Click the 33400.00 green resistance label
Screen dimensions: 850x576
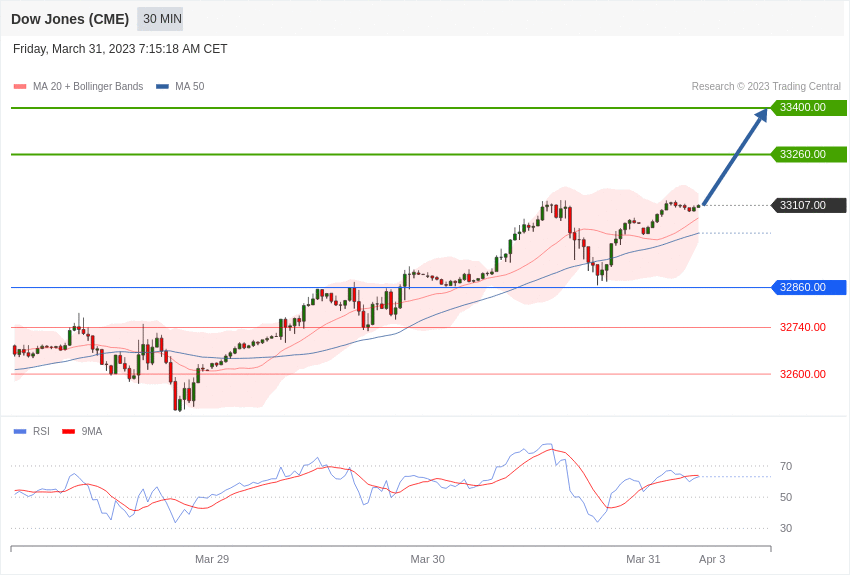pyautogui.click(x=808, y=107)
